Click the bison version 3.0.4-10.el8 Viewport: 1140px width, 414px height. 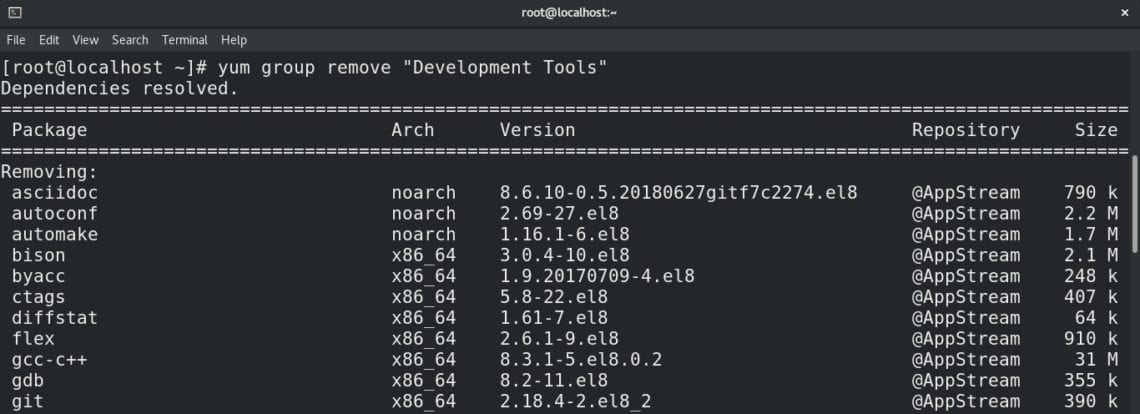(x=564, y=255)
